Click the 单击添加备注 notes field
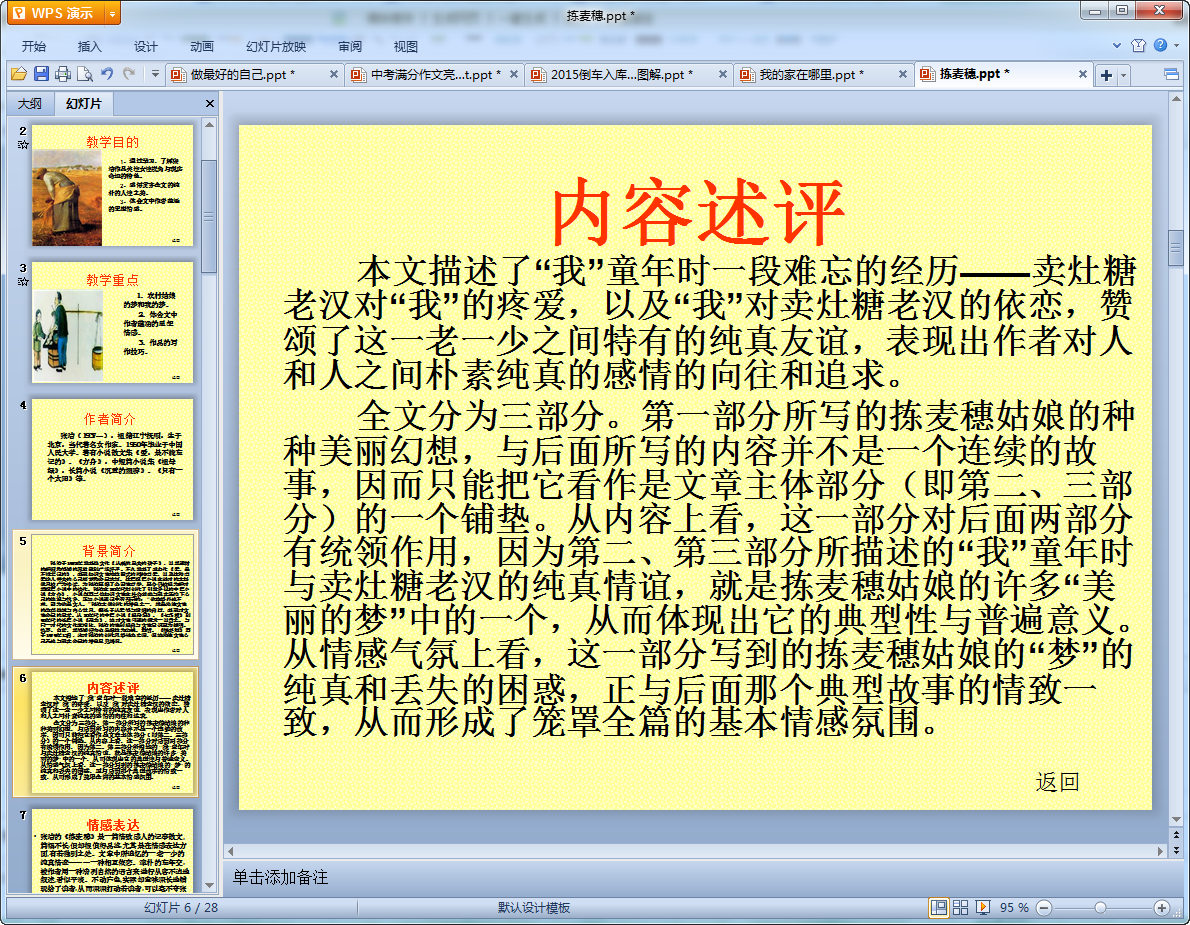 [x=280, y=877]
